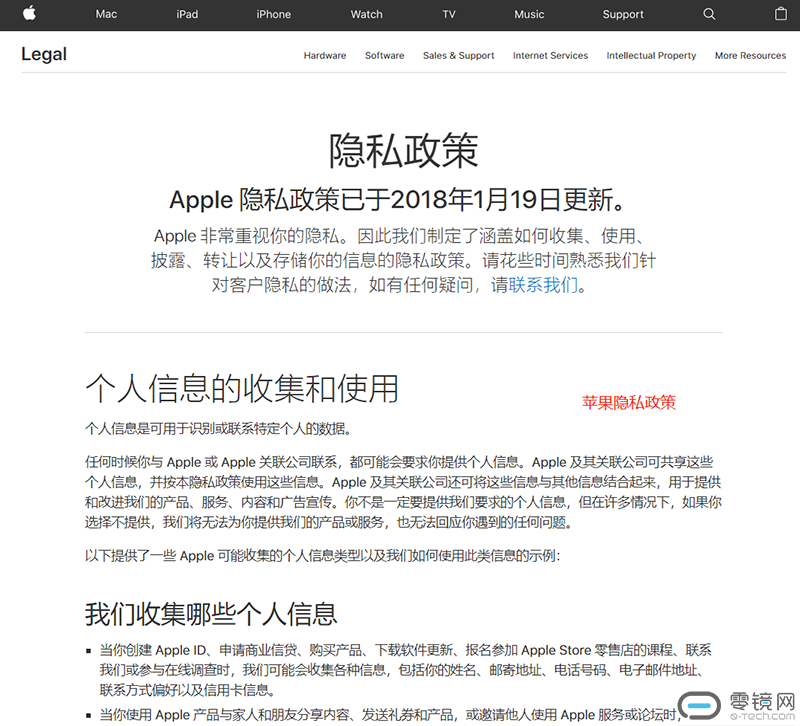Follow the 联系我们 link
Image resolution: width=800 pixels, height=726 pixels.
point(543,285)
